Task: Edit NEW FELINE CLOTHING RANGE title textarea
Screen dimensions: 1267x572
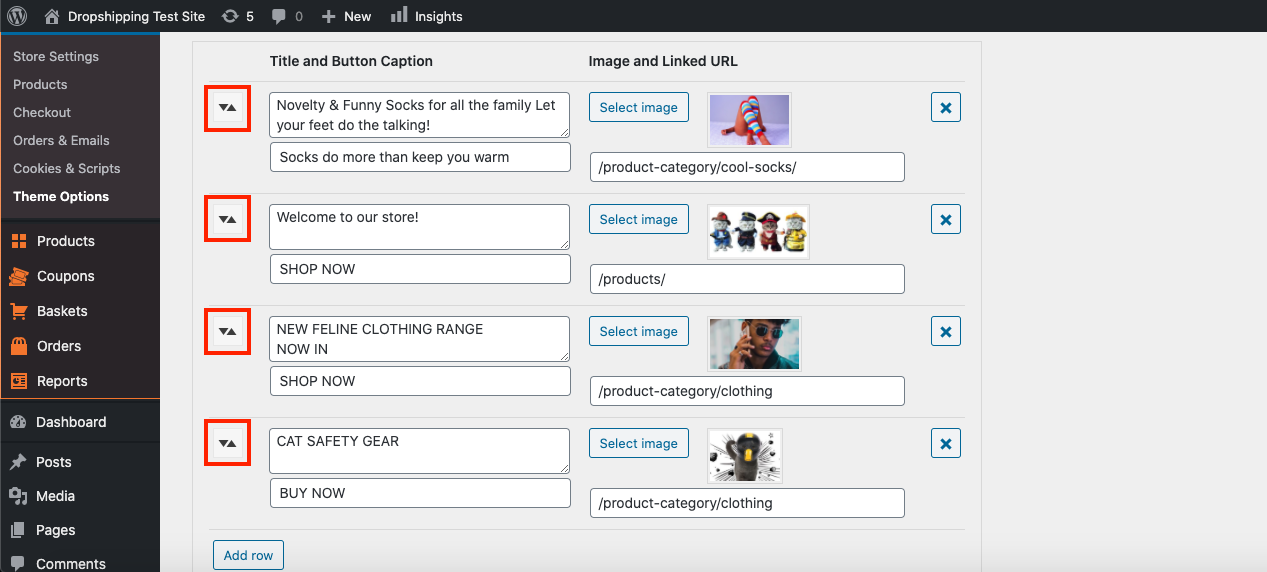Action: point(420,339)
